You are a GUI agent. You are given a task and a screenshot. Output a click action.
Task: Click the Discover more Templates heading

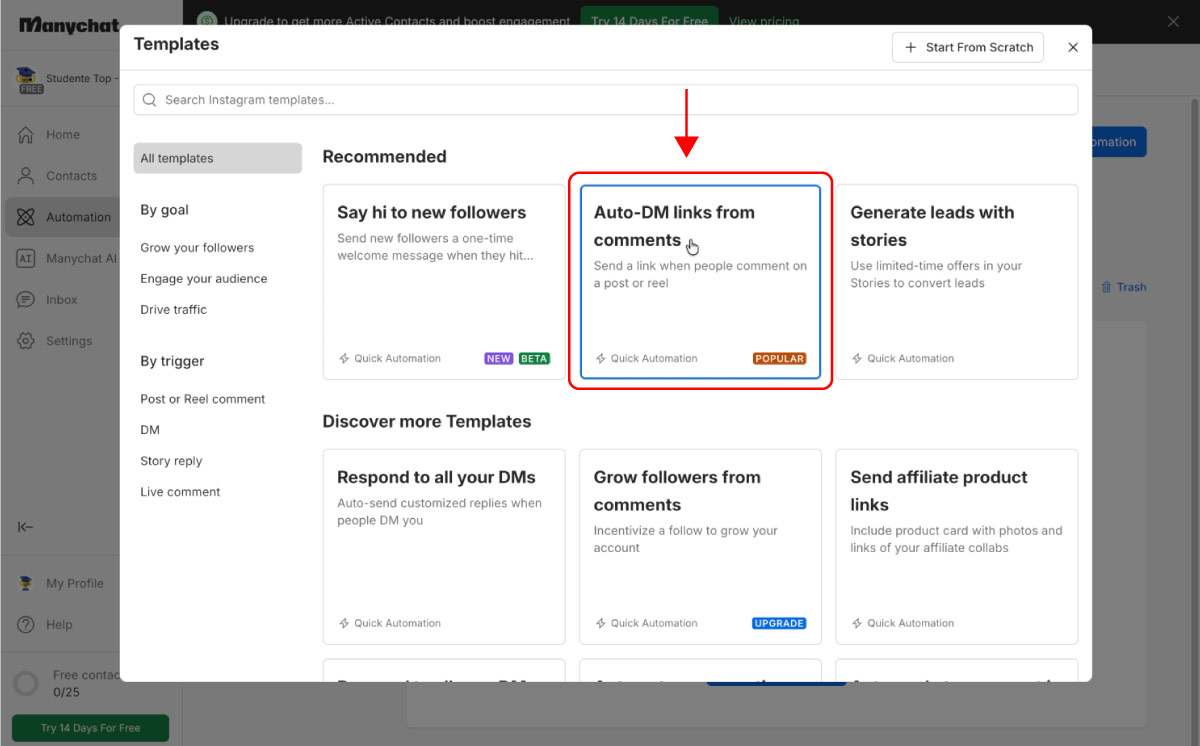(x=427, y=422)
